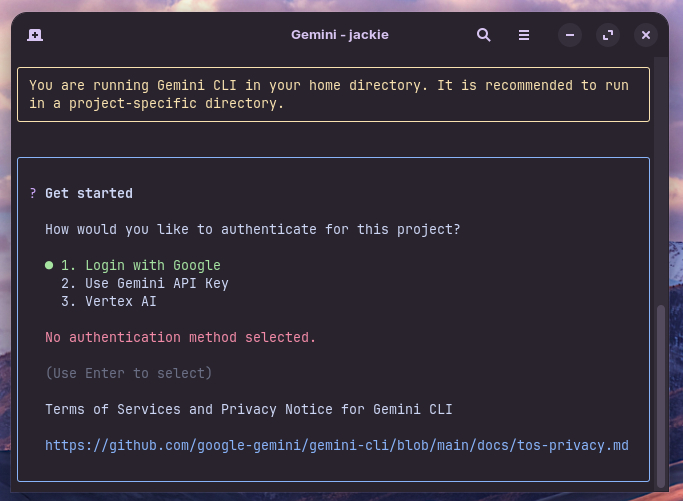Maximize the terminal window
The image size is (683, 501).
(x=608, y=35)
